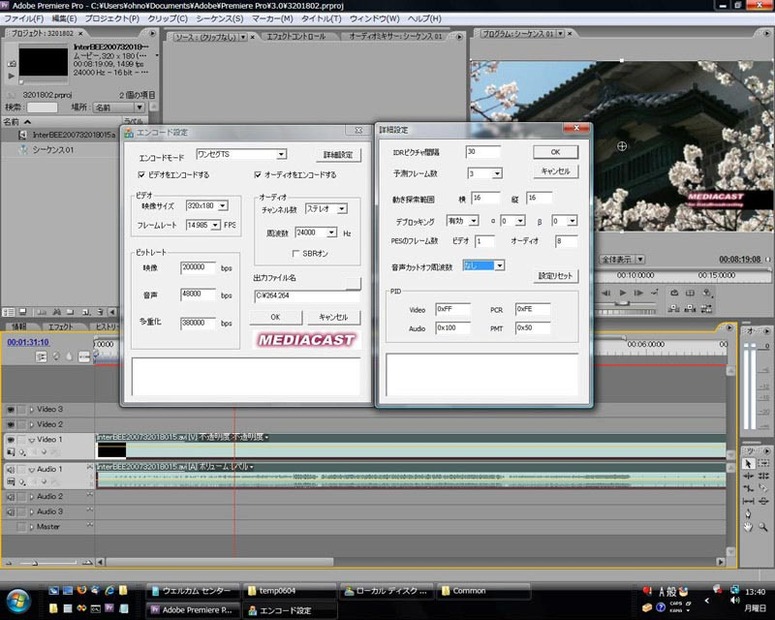
Task: Click the IDRピクチャ間隔 input field
Action: [483, 152]
